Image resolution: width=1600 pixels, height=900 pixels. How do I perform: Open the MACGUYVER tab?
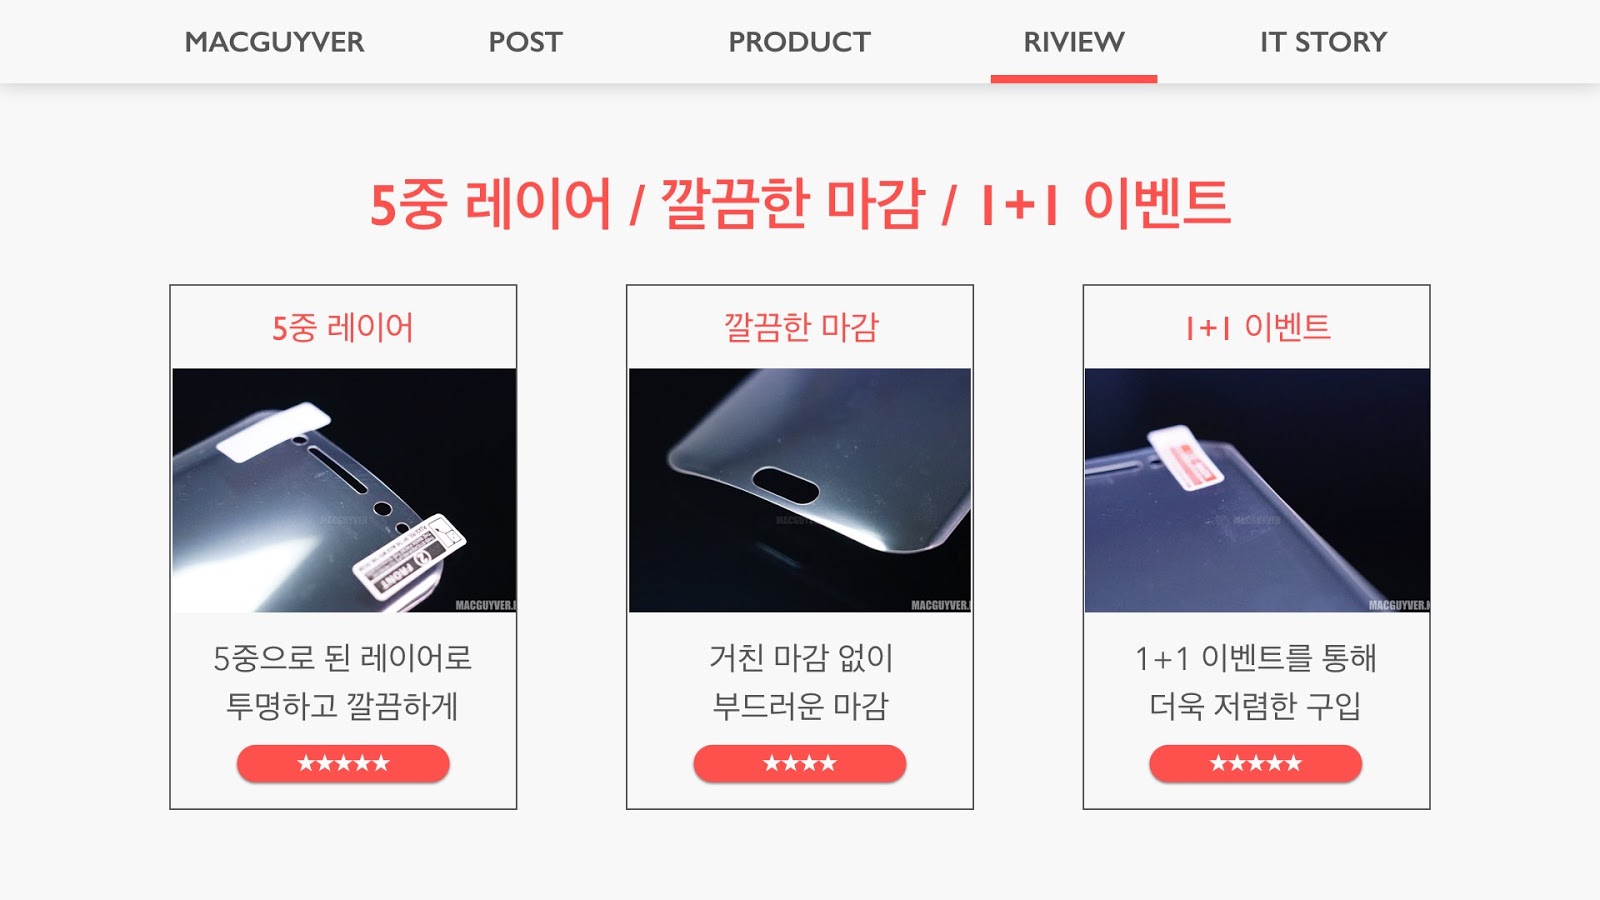pos(274,42)
